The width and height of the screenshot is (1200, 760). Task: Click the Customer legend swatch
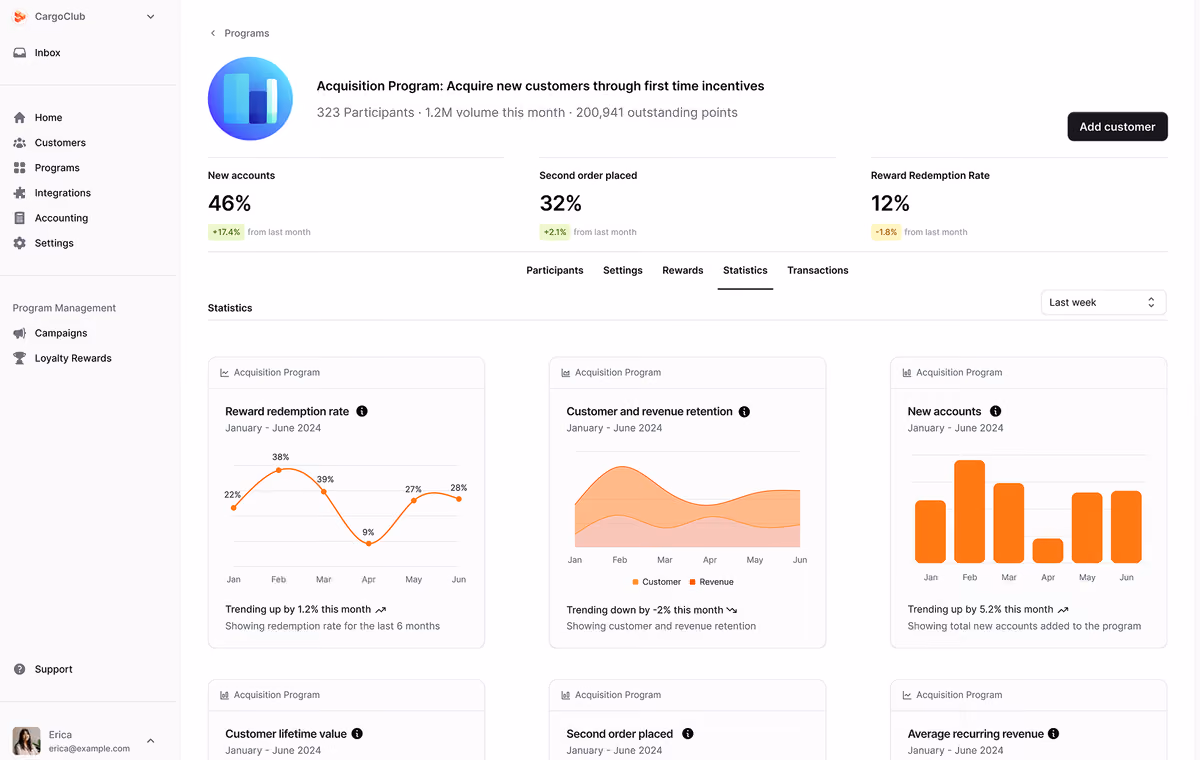(635, 582)
